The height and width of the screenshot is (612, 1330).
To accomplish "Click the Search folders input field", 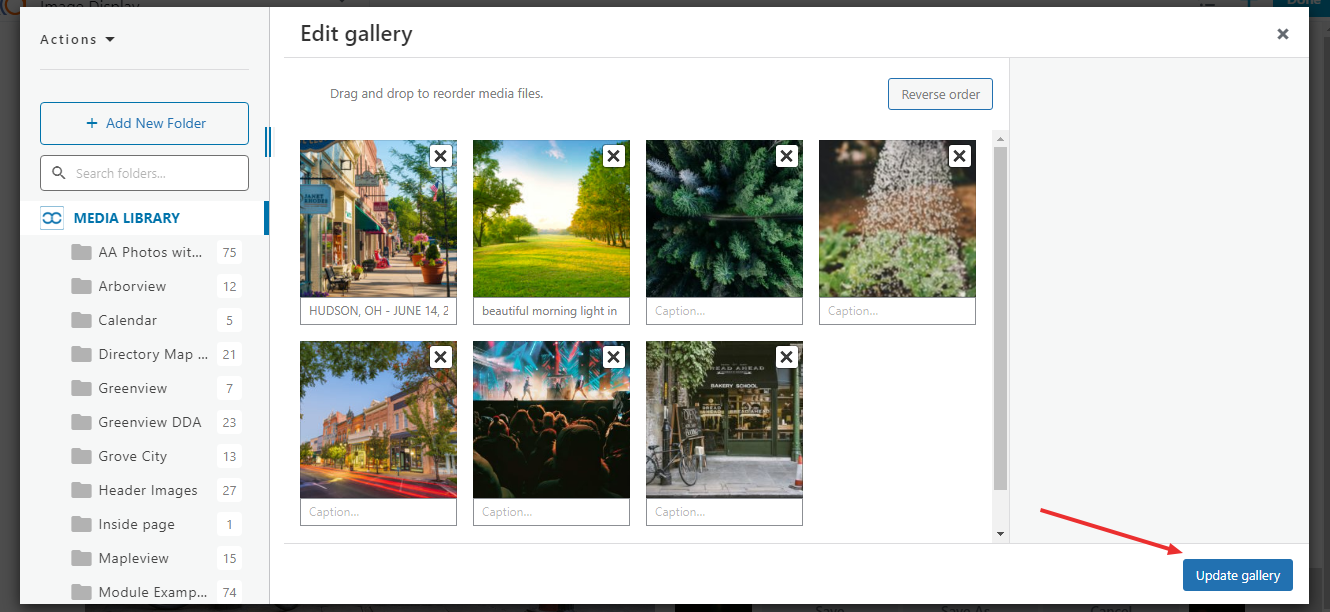I will point(144,173).
